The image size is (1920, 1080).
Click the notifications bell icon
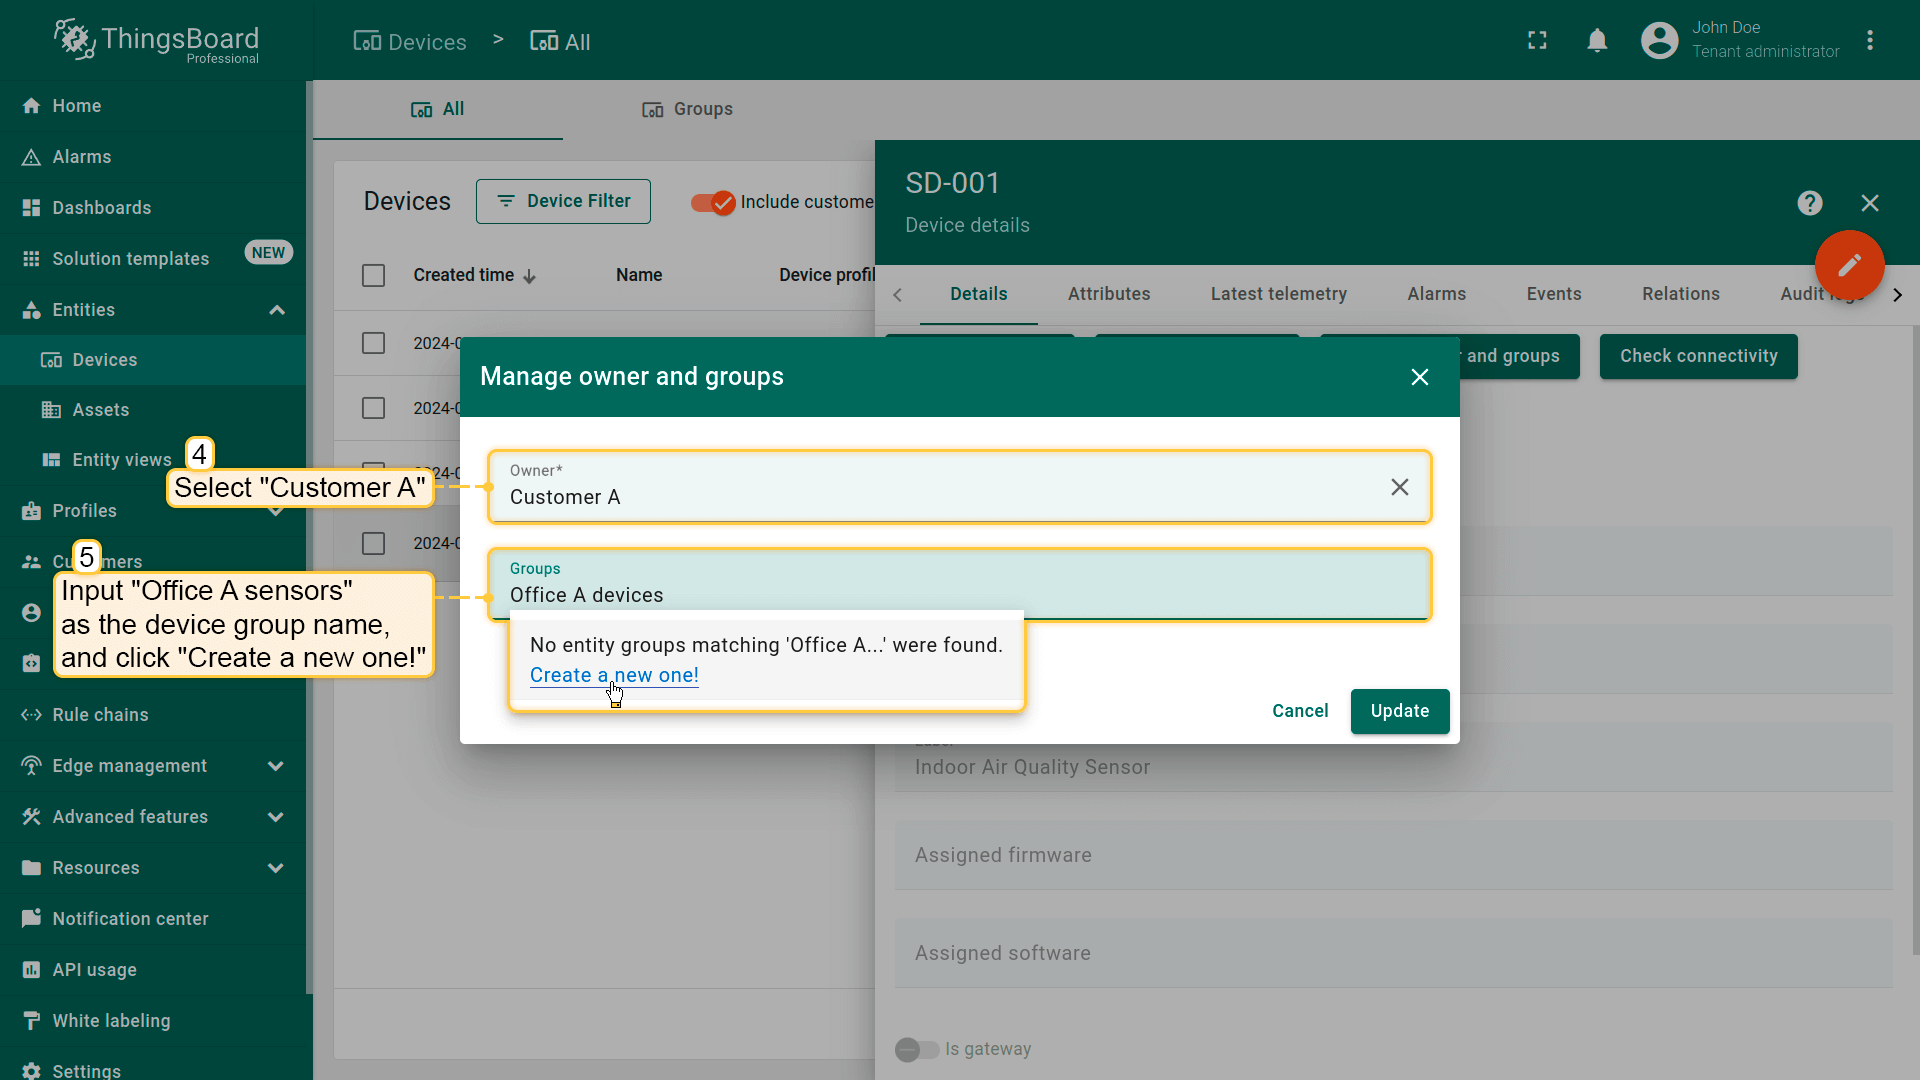point(1597,41)
